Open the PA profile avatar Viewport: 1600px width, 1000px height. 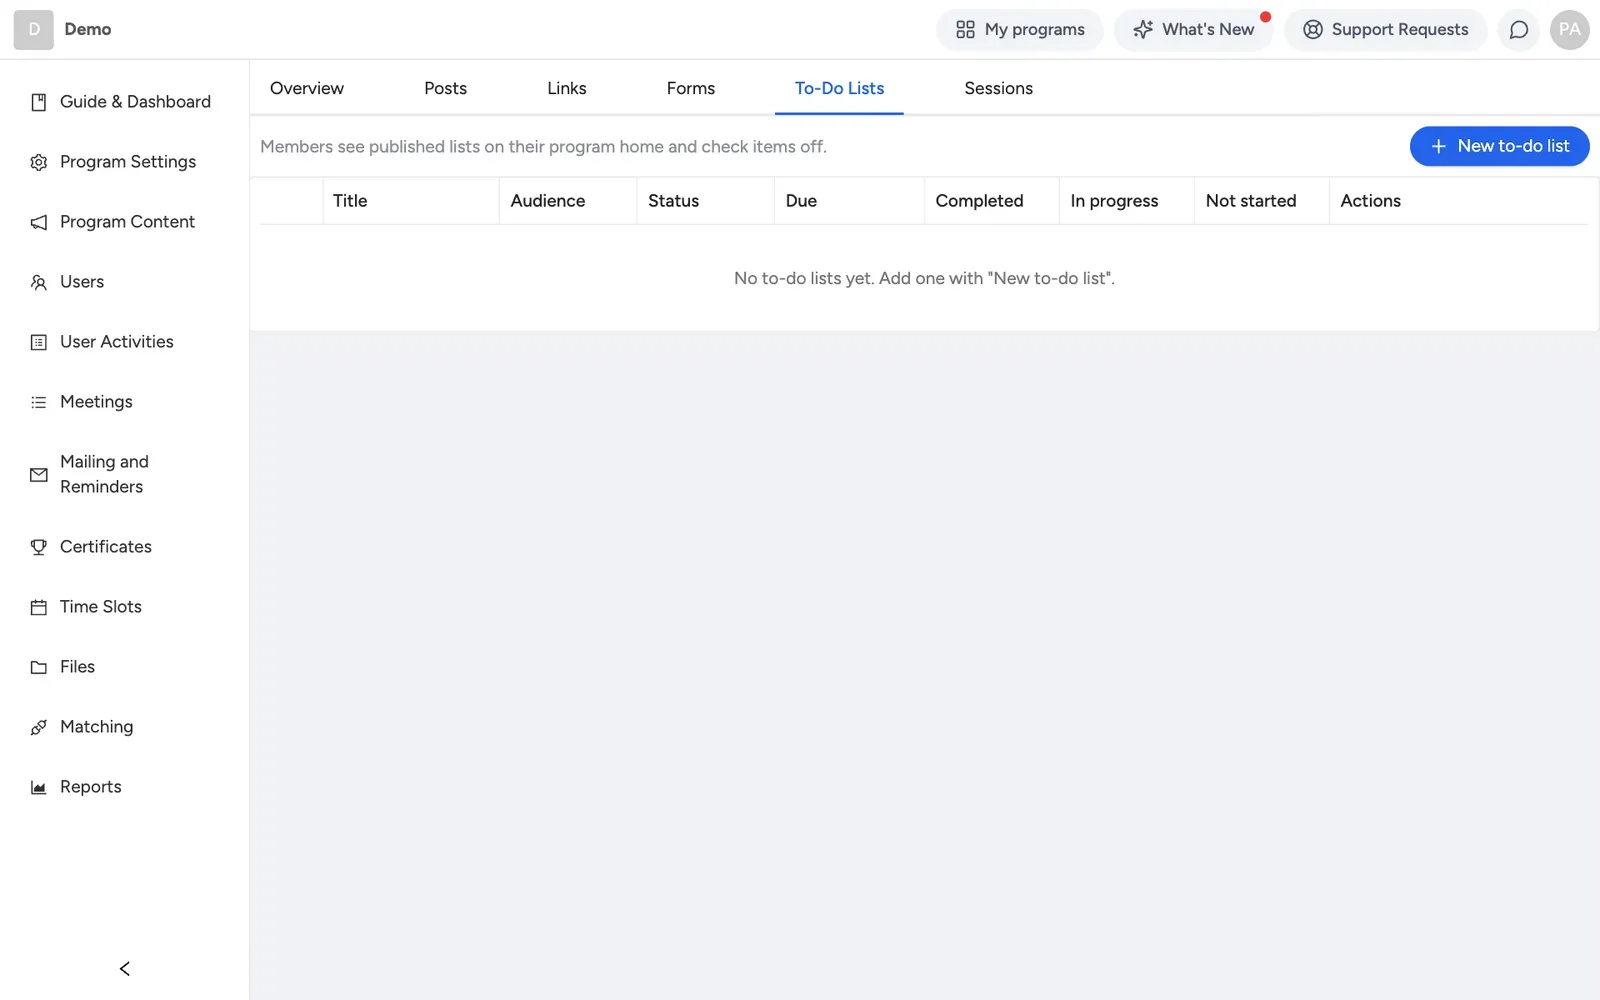point(1570,30)
